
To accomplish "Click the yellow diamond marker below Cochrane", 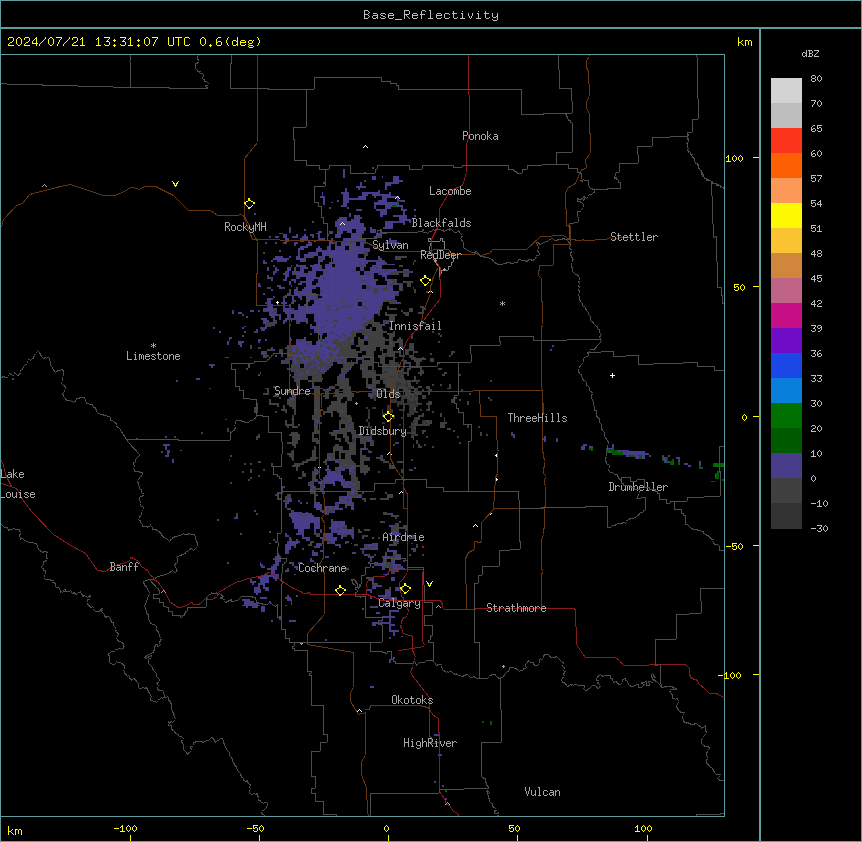I will tap(340, 590).
